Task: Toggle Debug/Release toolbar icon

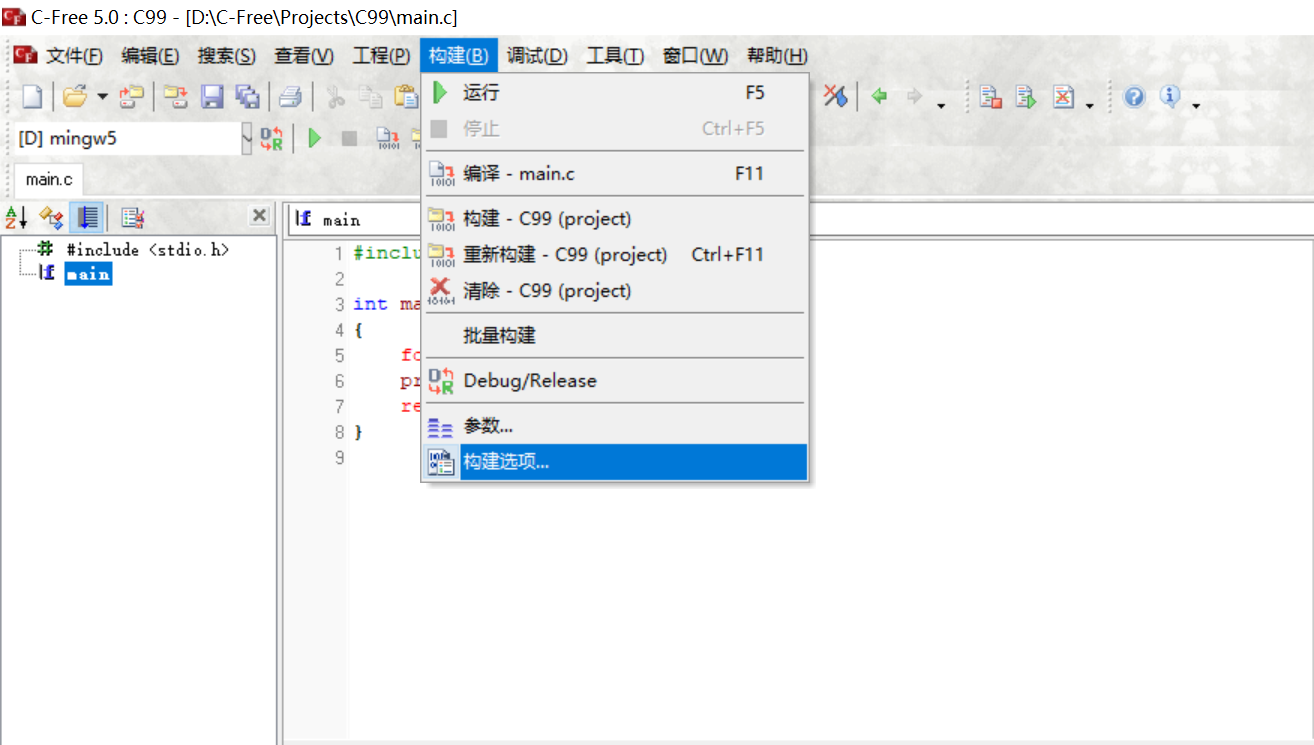Action: (272, 138)
